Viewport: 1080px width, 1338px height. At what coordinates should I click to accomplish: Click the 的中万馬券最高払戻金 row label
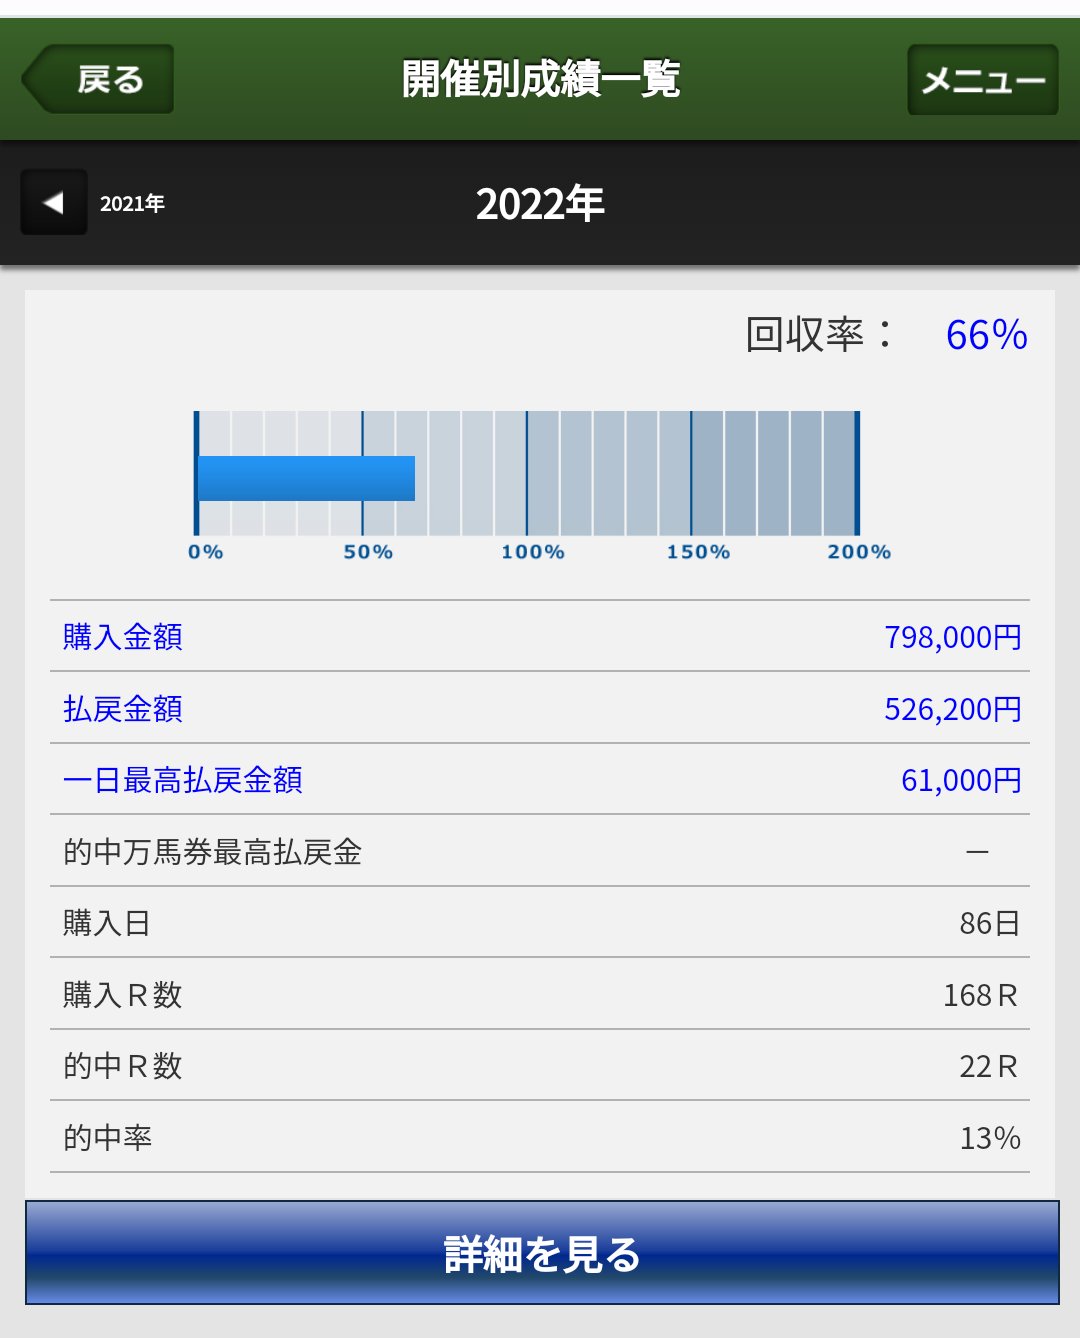point(213,852)
